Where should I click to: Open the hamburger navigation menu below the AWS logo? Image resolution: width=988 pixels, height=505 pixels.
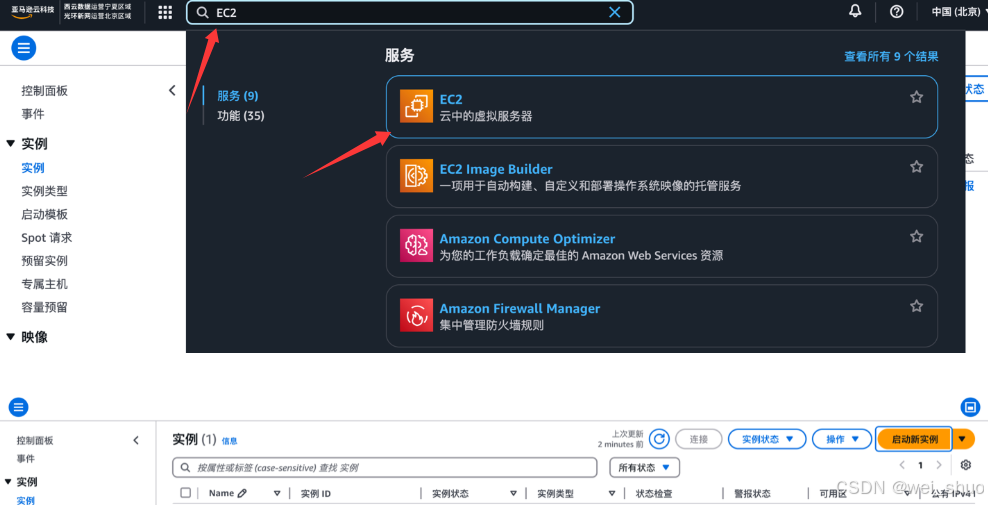[23, 48]
